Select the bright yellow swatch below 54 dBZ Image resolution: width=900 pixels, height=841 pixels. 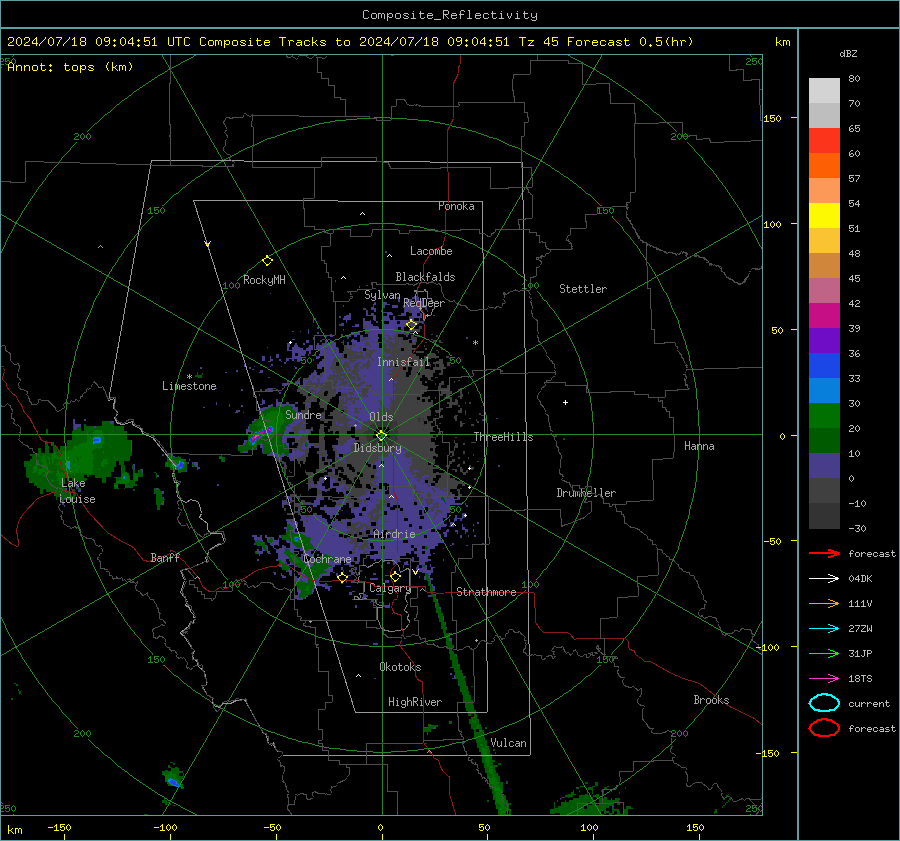click(x=824, y=215)
